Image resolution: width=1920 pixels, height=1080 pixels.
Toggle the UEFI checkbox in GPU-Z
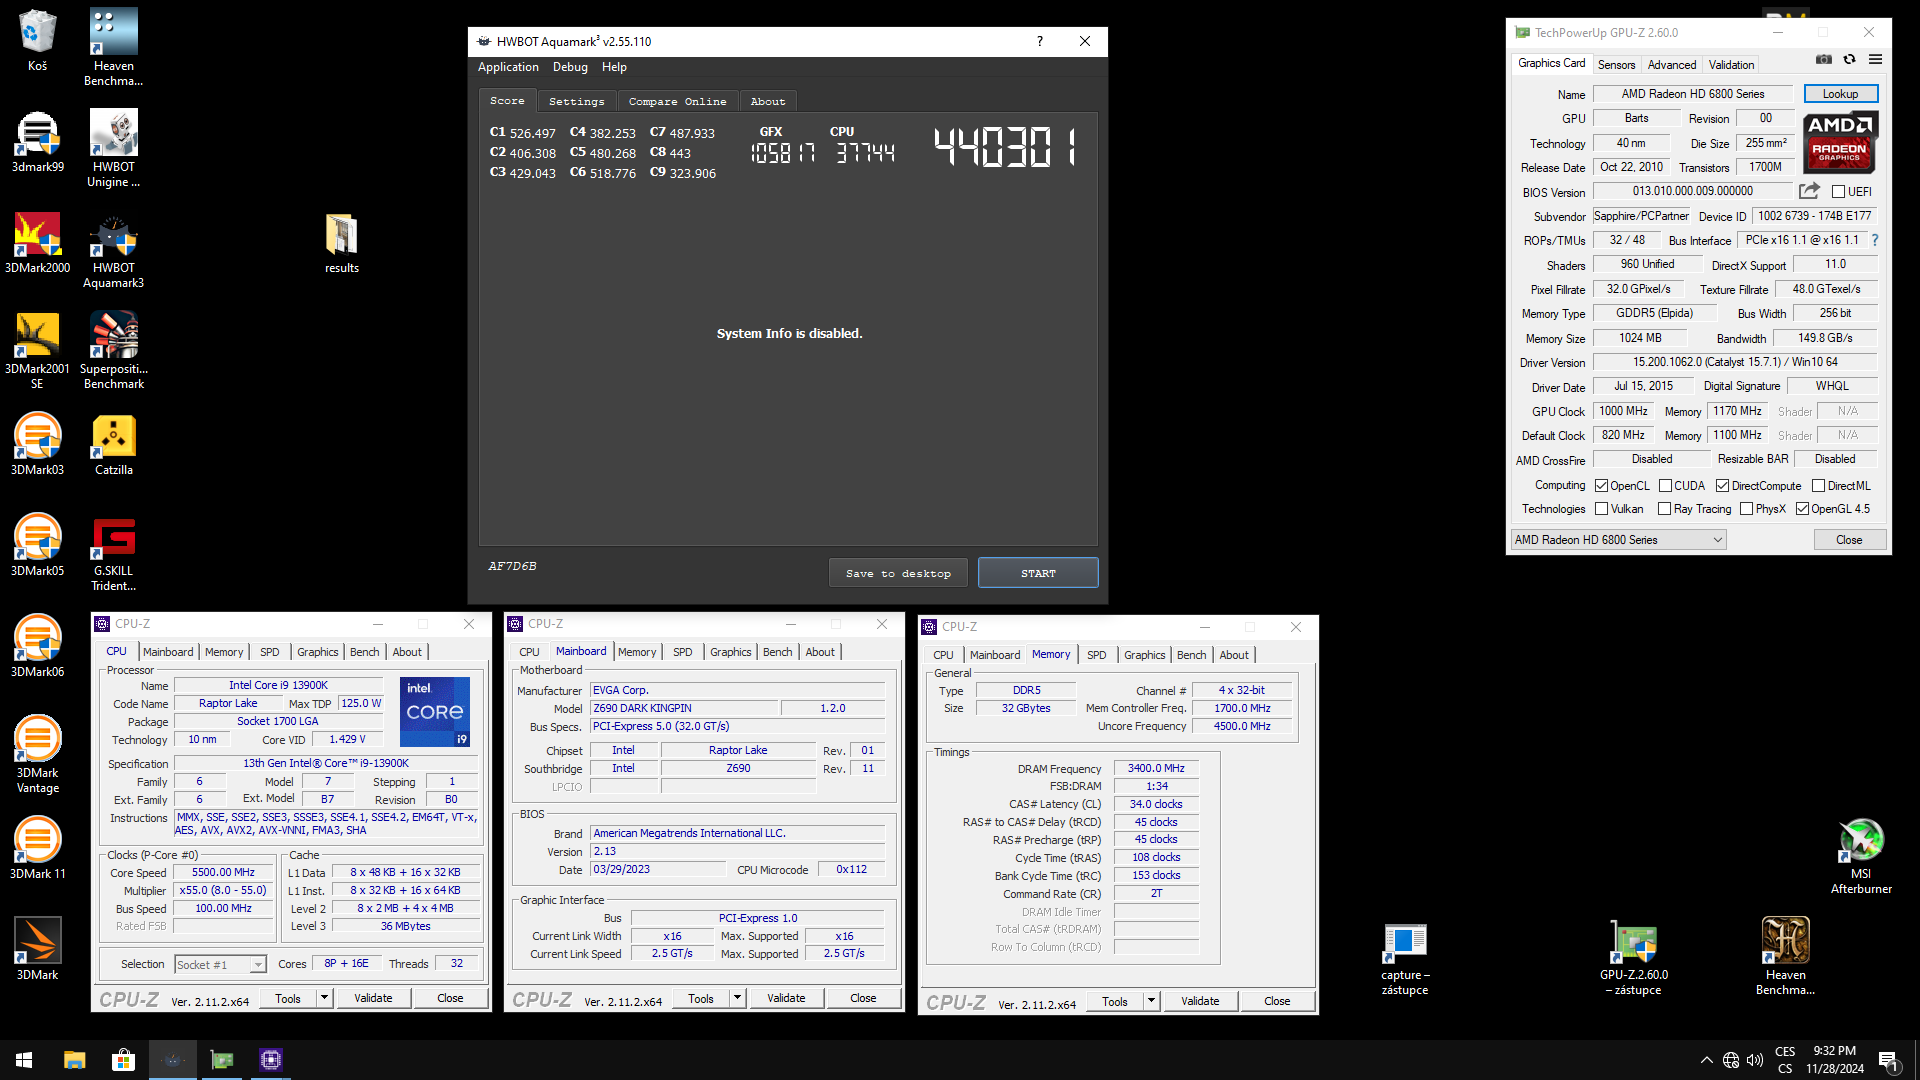[1838, 192]
